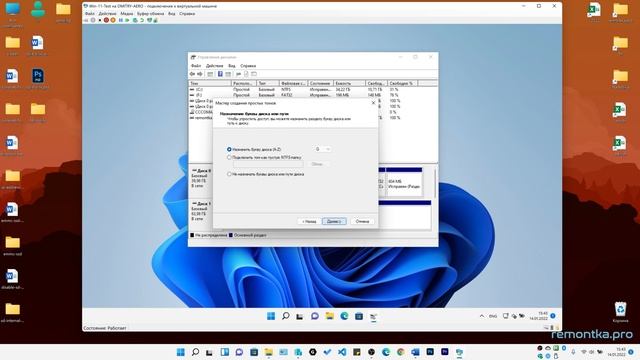Open the Recycle Bin on host desktop
This screenshot has height=360, width=640.
pos(620,312)
